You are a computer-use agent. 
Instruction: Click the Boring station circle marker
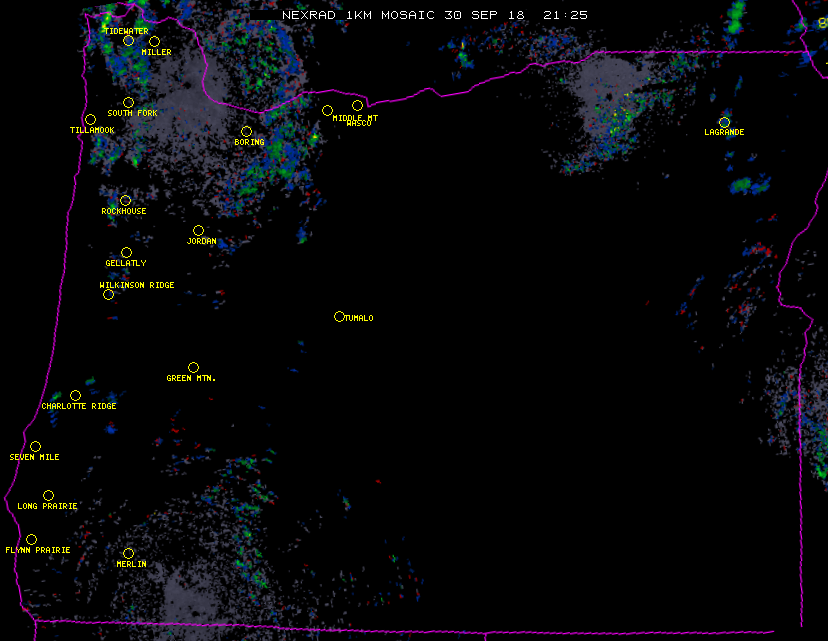[x=246, y=131]
